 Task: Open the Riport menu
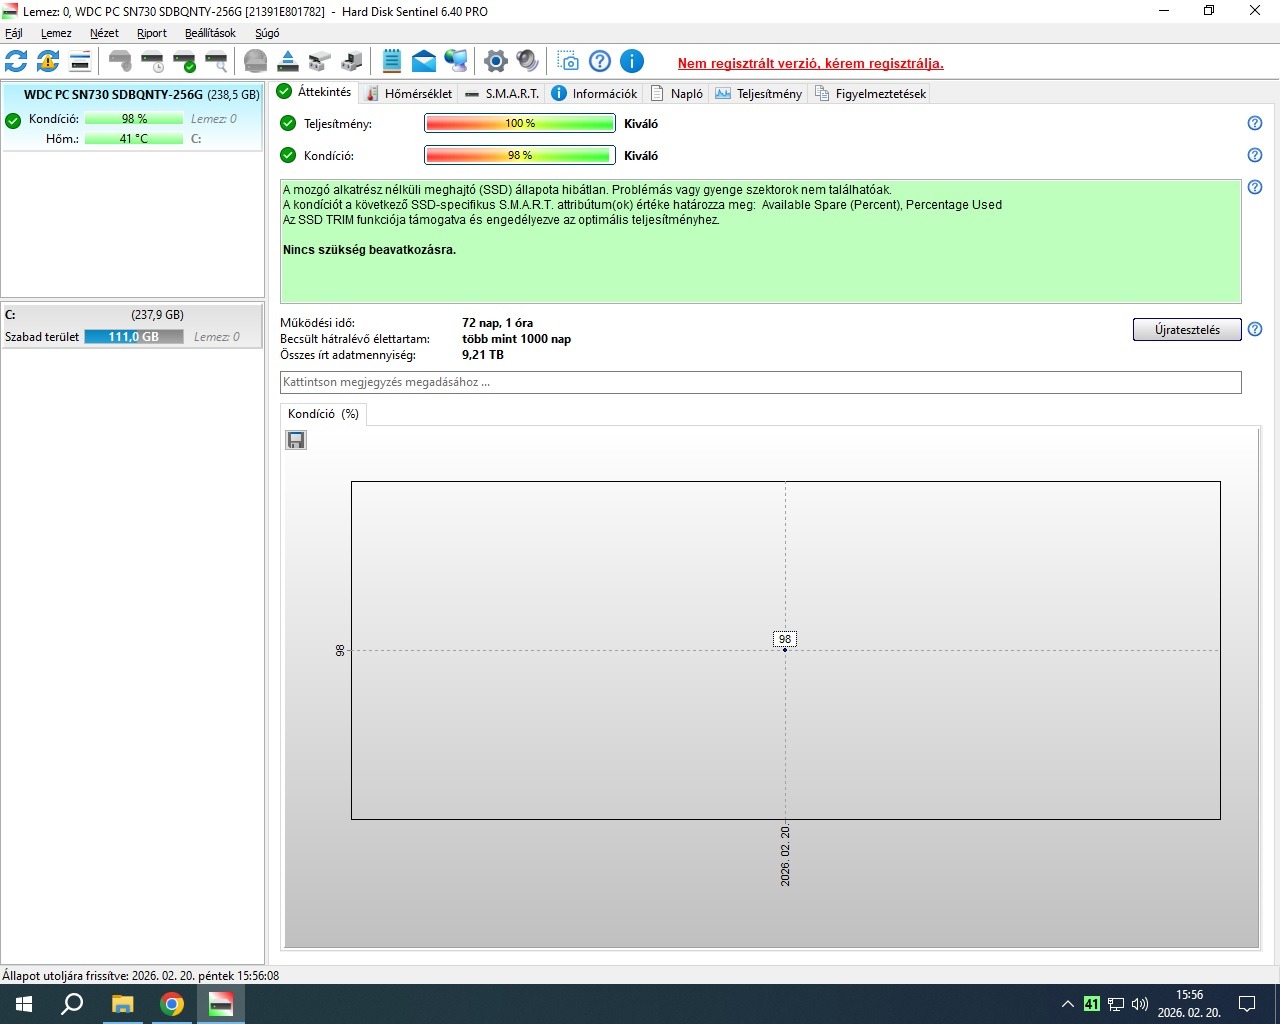click(x=152, y=33)
